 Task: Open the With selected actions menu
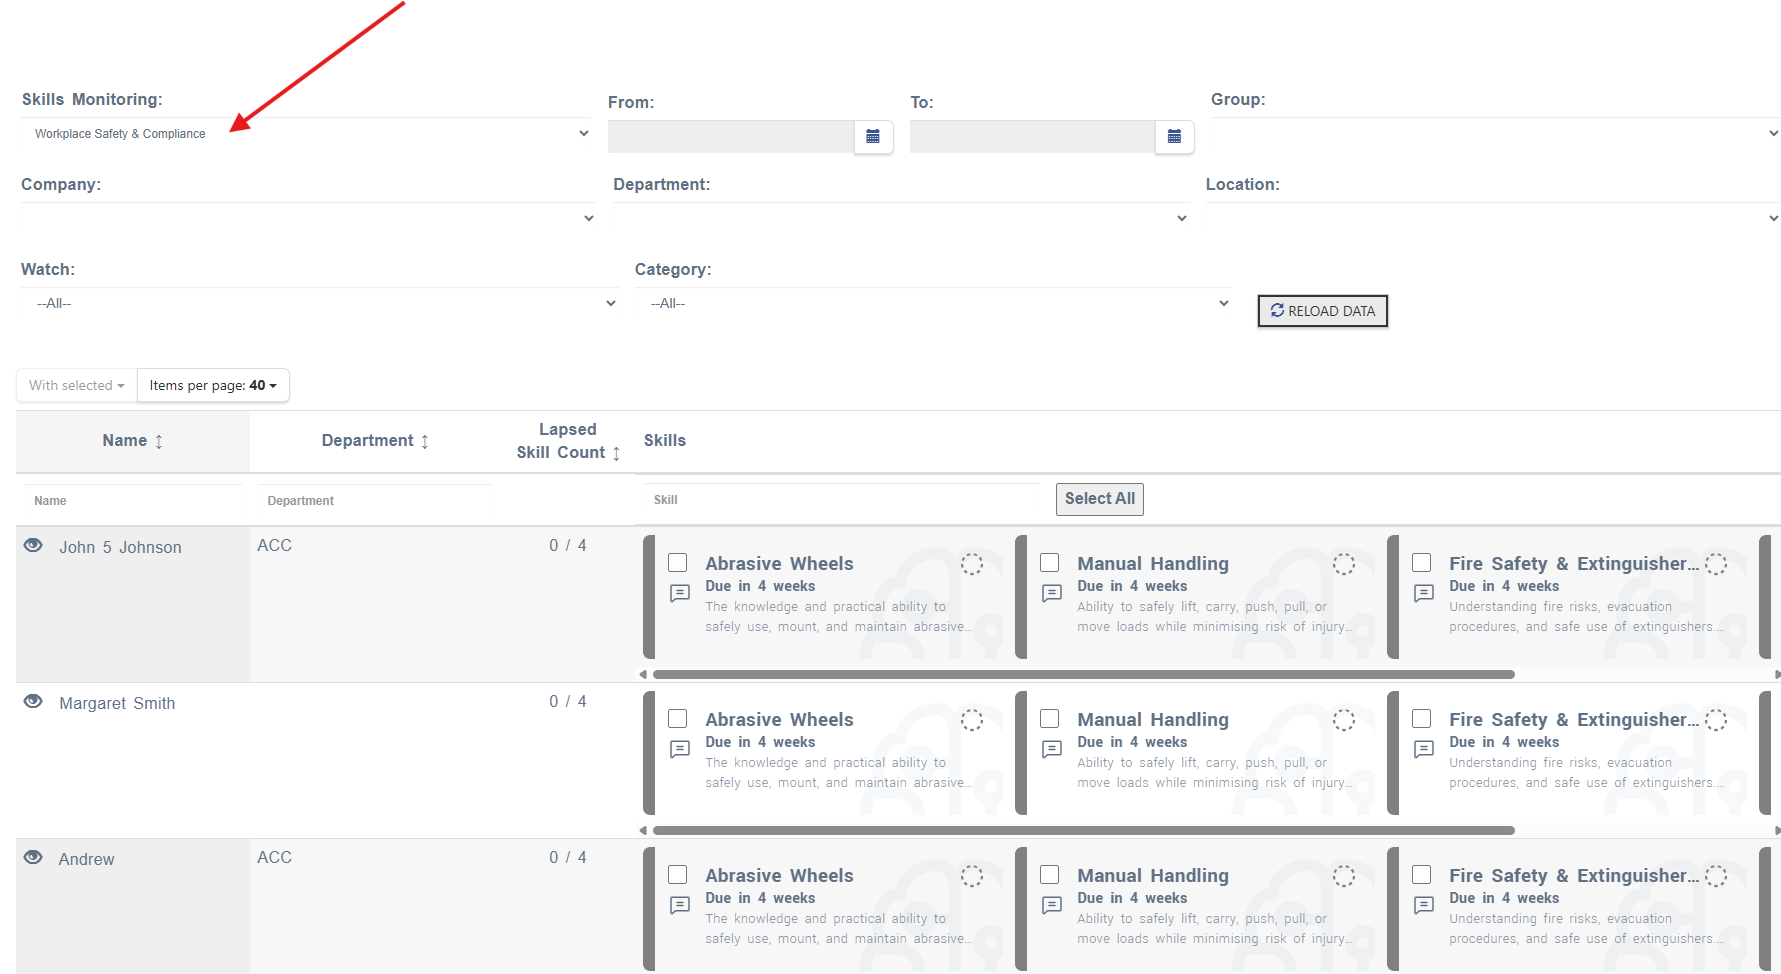pos(77,385)
